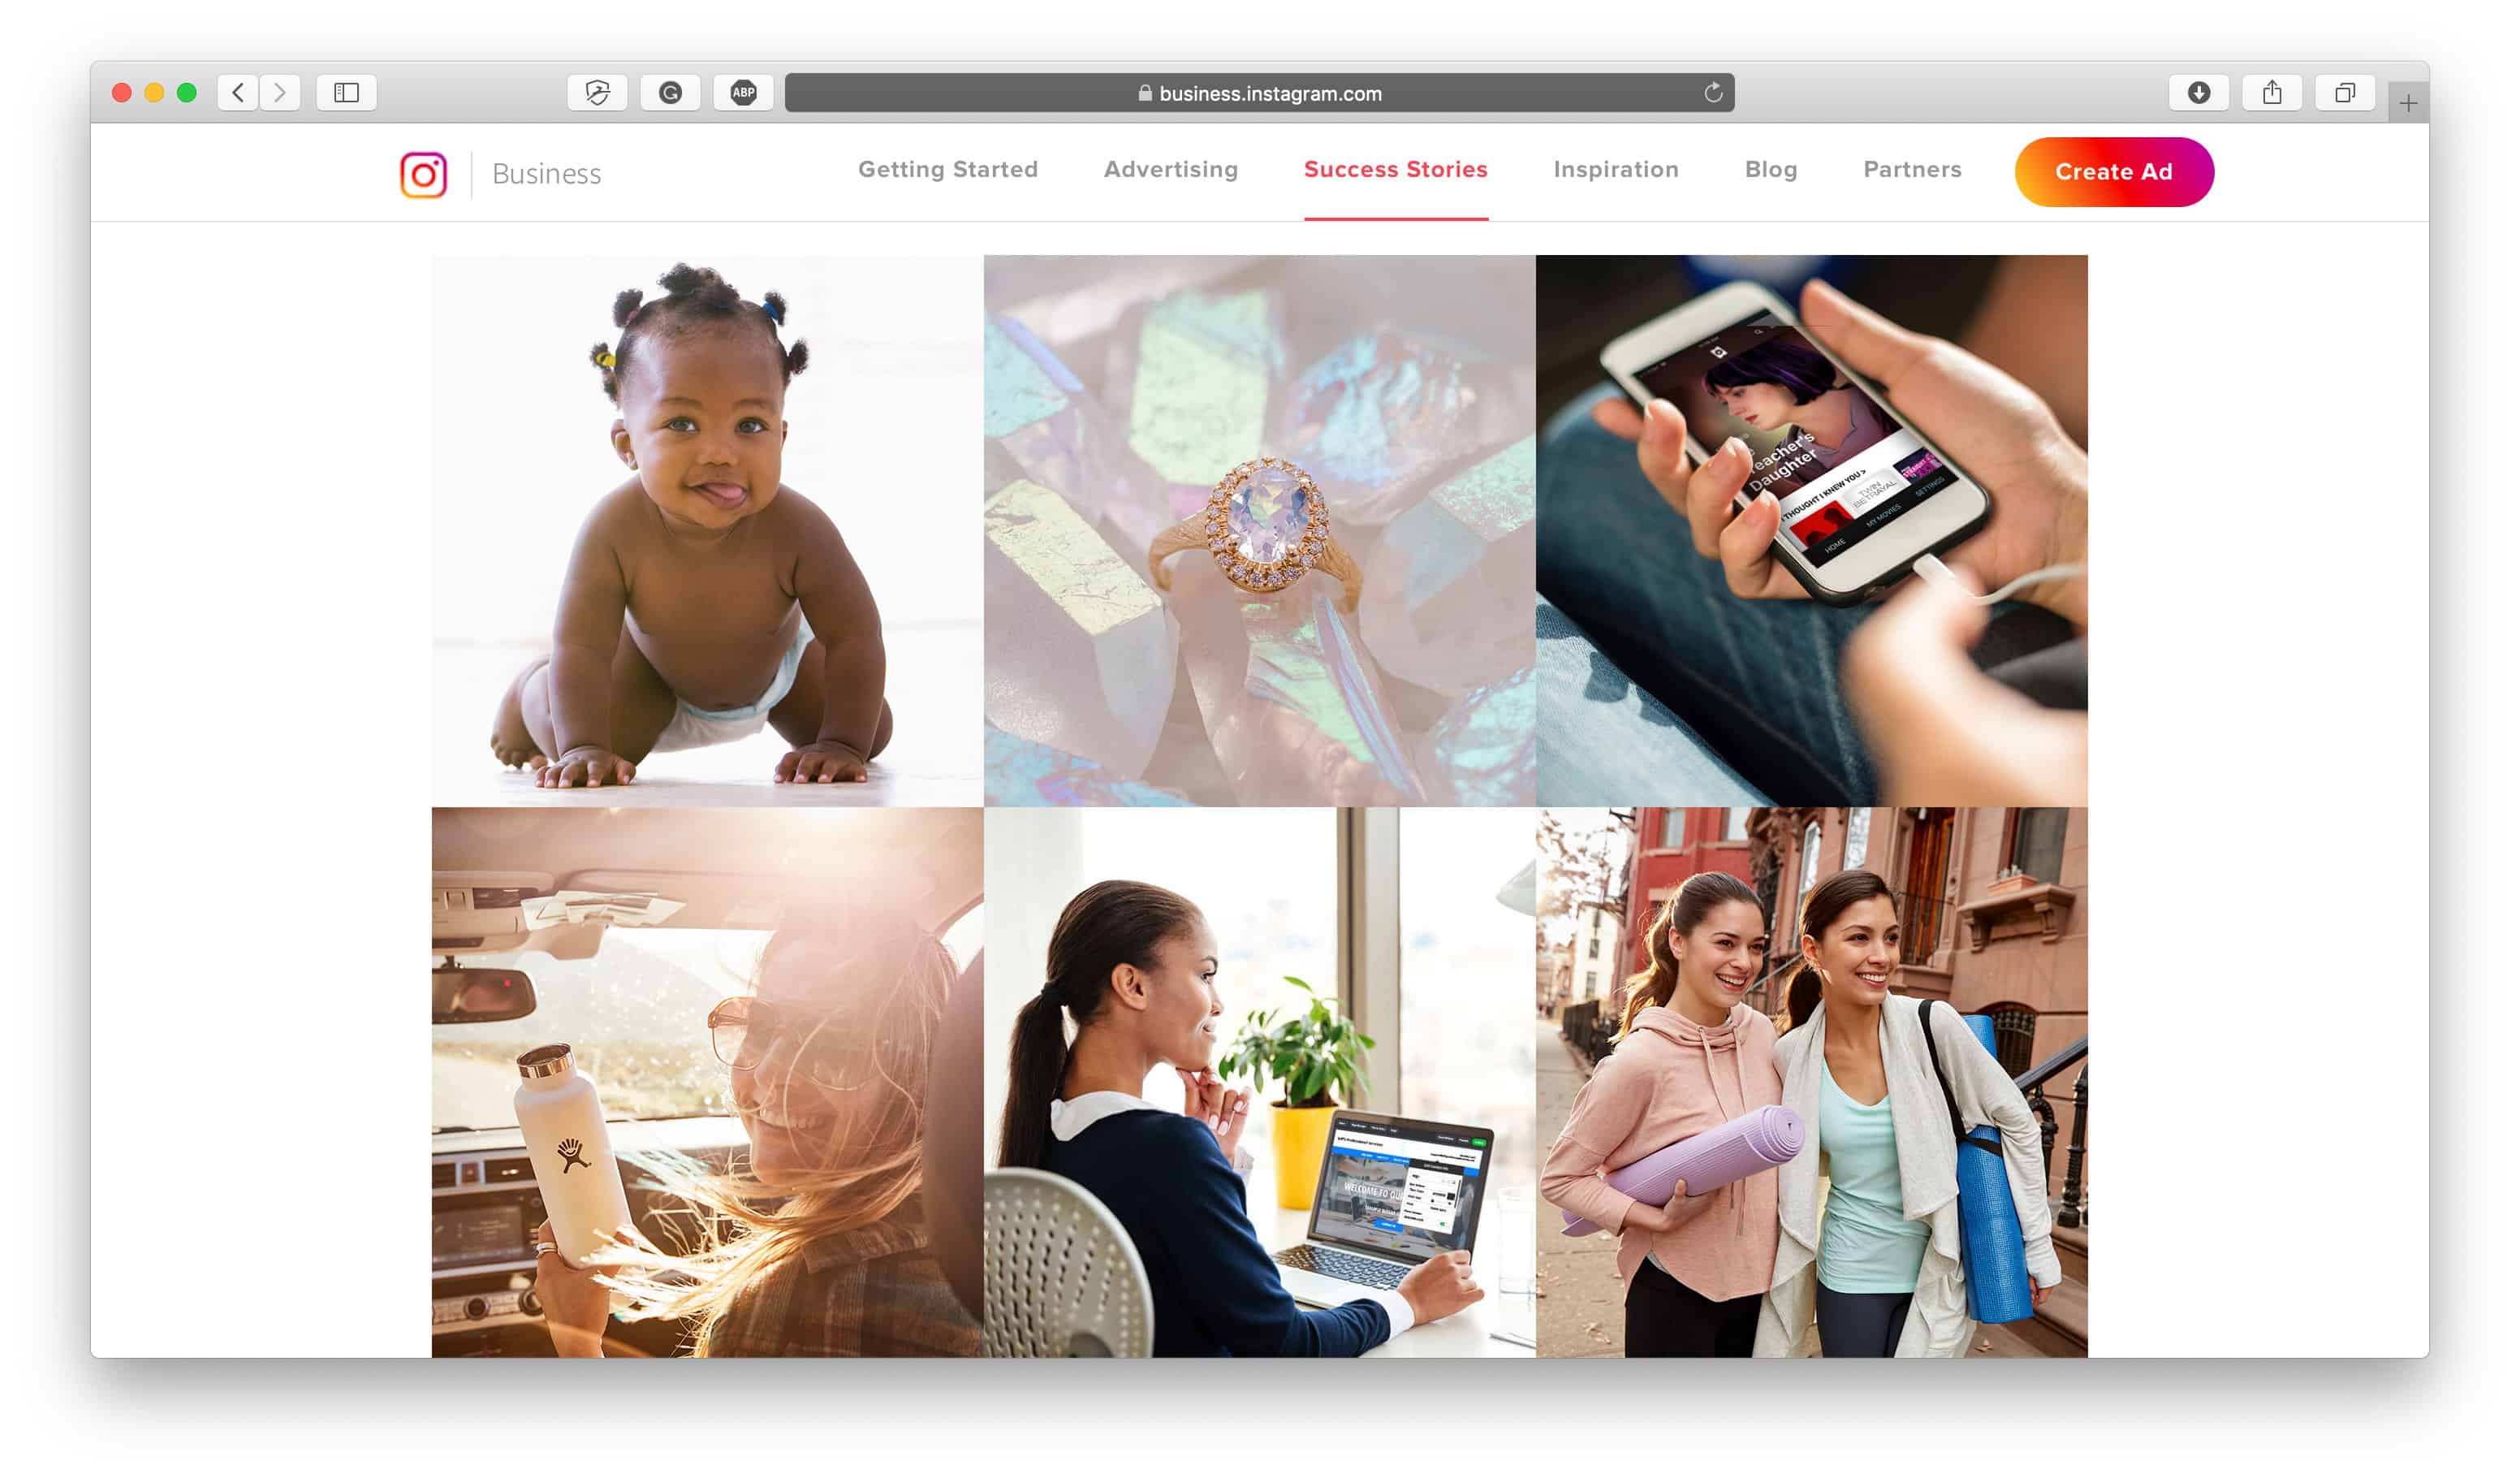Viewport: 2520px width, 1478px height.
Task: Click the browser share icon
Action: point(2274,92)
